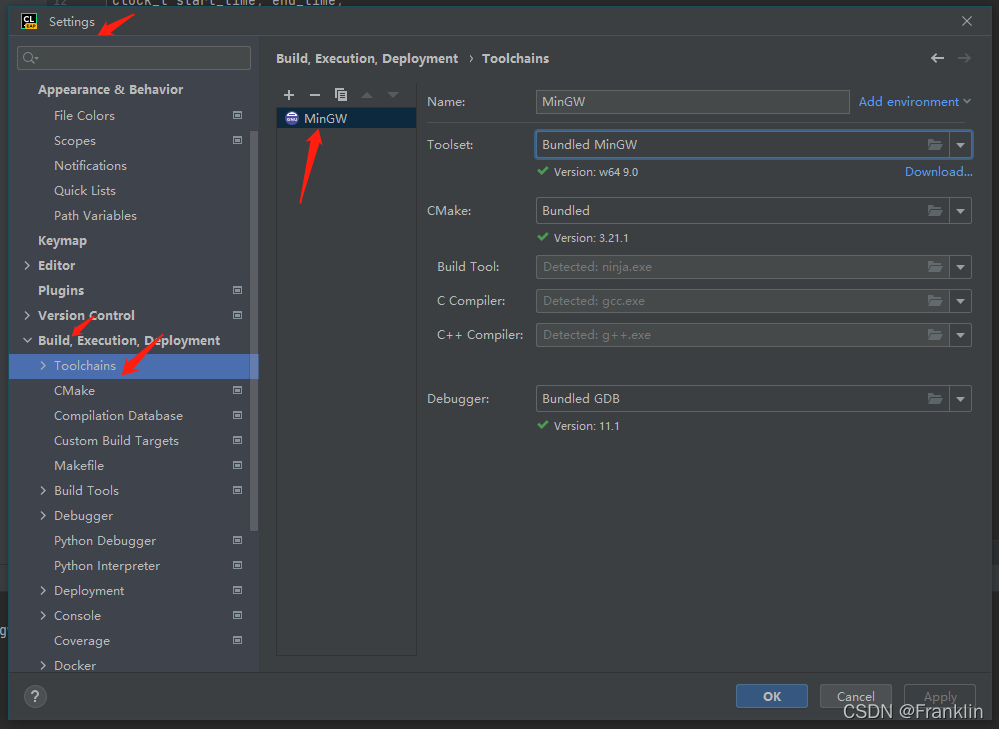Browse folder for CMake path
The width and height of the screenshot is (999, 729).
(x=935, y=210)
